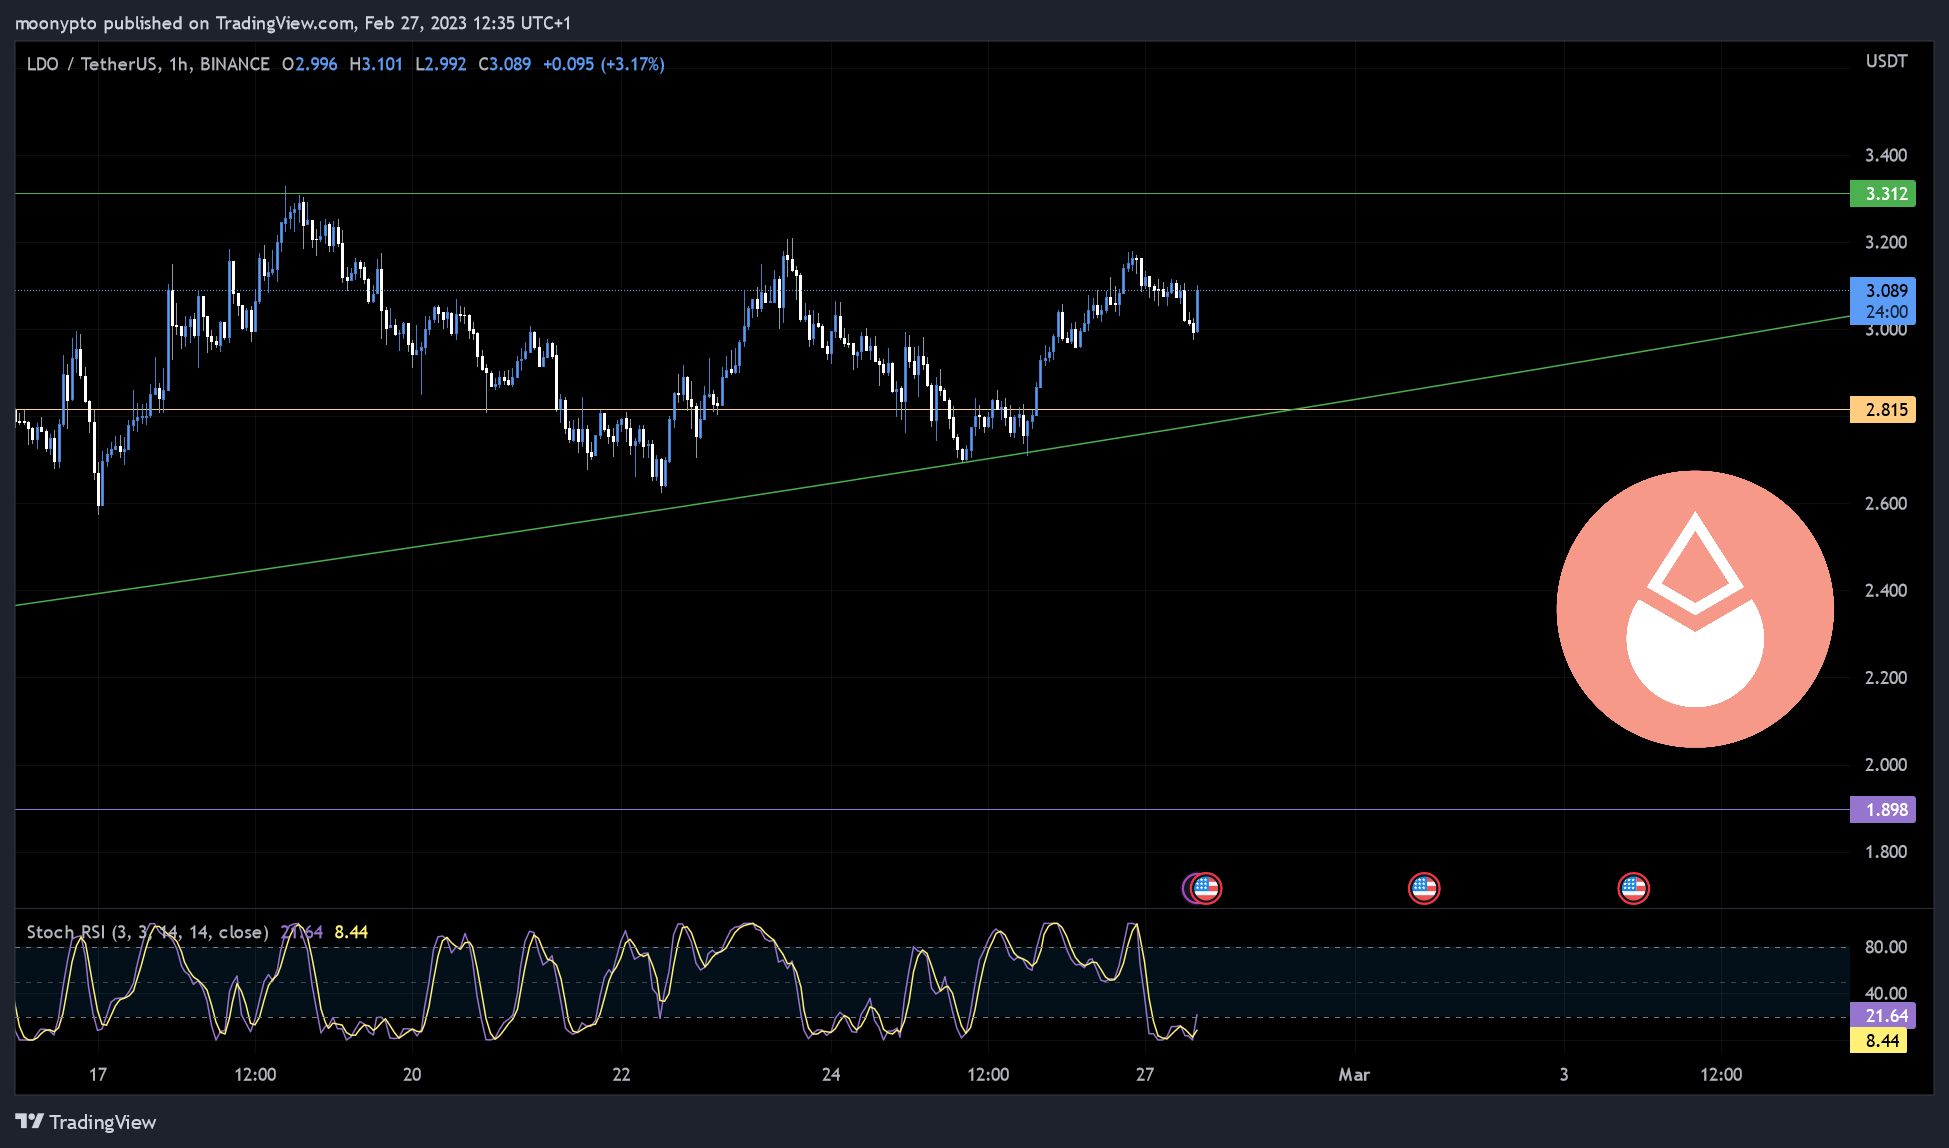Click the orange 2.815 price label
Screen dimensions: 1949x1148
pos(1883,410)
